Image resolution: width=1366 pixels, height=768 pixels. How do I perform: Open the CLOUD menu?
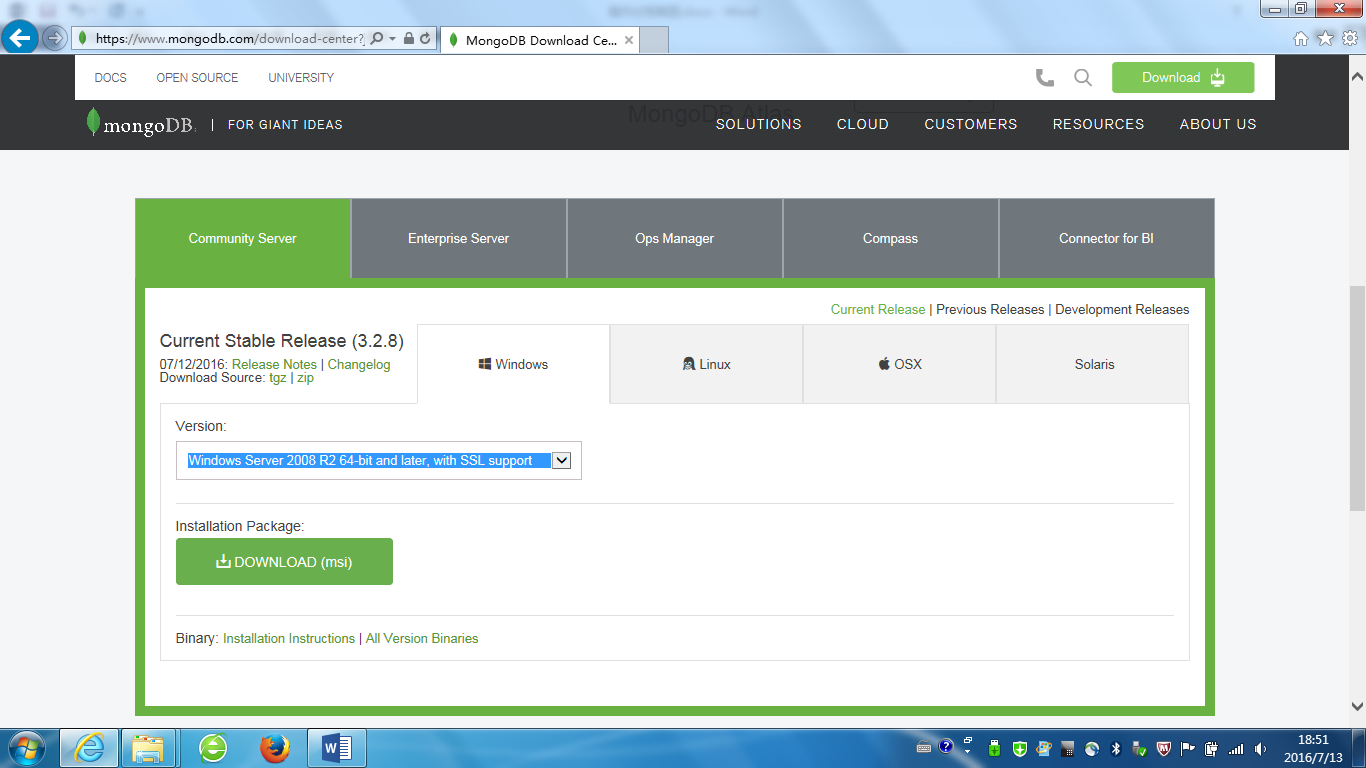coord(863,124)
